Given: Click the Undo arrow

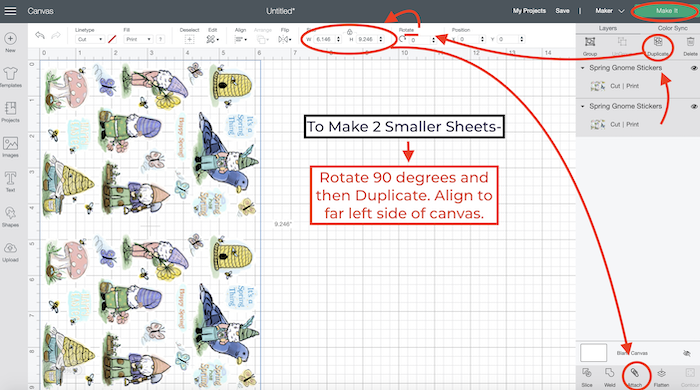Looking at the screenshot, I should [40, 36].
